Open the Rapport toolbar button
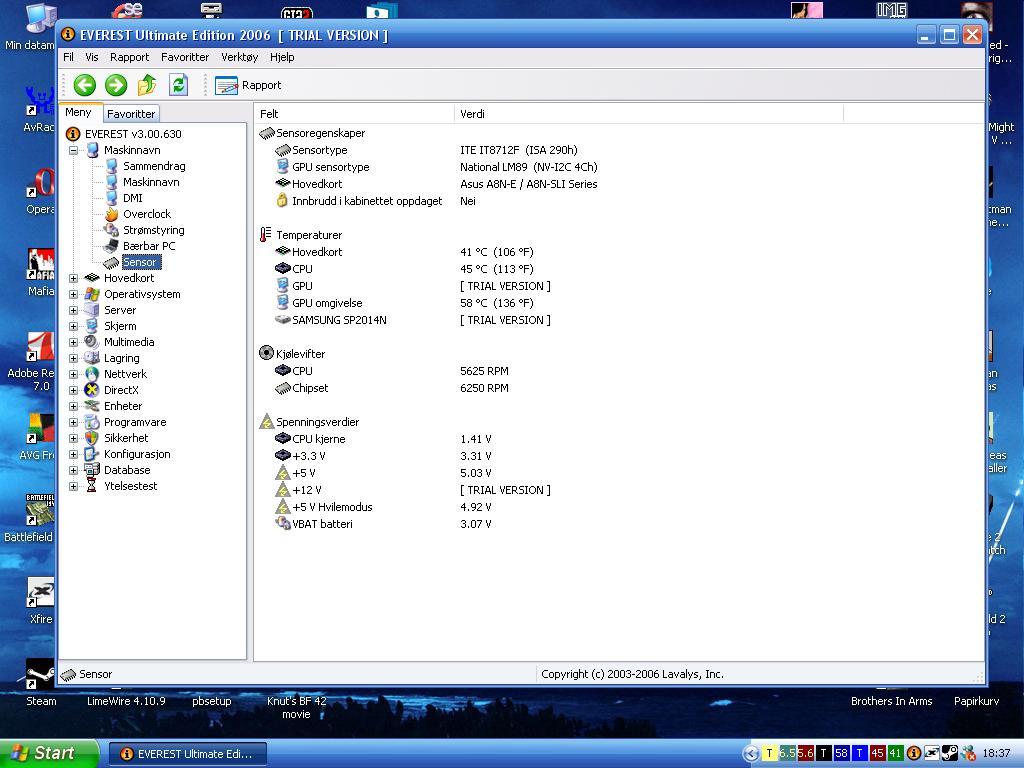Screen dimensions: 1024x768 (x=248, y=85)
